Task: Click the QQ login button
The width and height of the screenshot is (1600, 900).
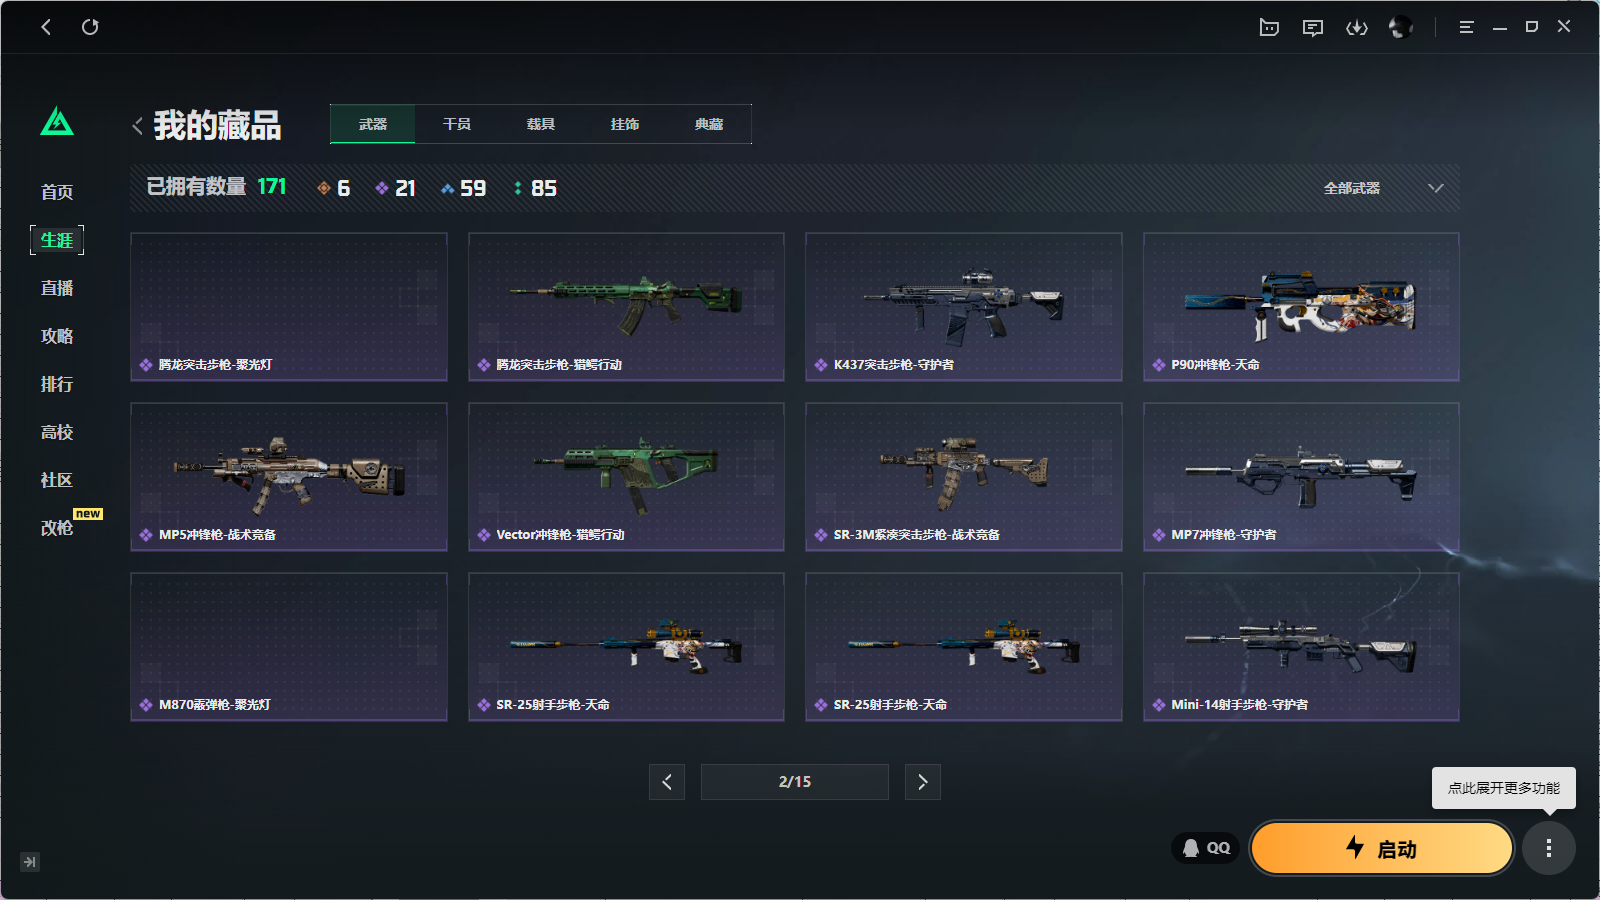Action: 1206,848
